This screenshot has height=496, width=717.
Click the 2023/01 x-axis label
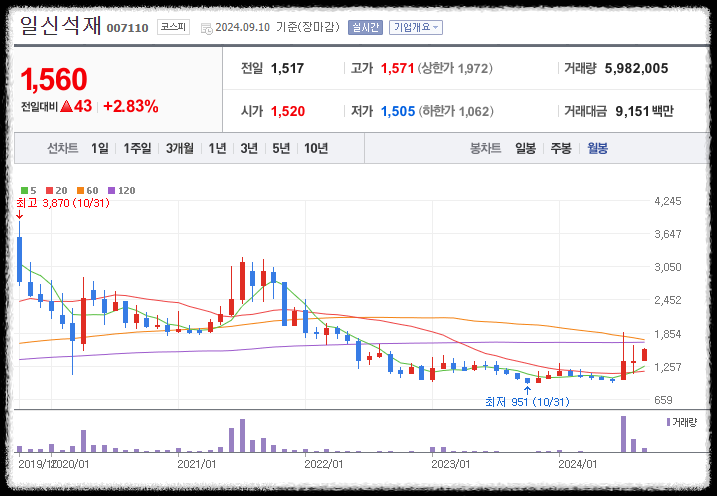[x=451, y=464]
